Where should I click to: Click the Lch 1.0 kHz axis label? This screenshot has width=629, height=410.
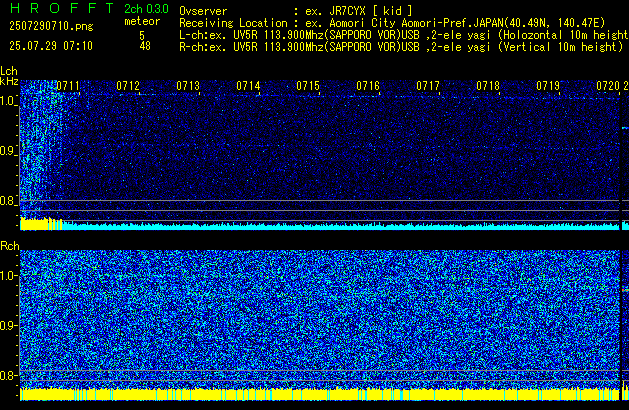[x=8, y=101]
